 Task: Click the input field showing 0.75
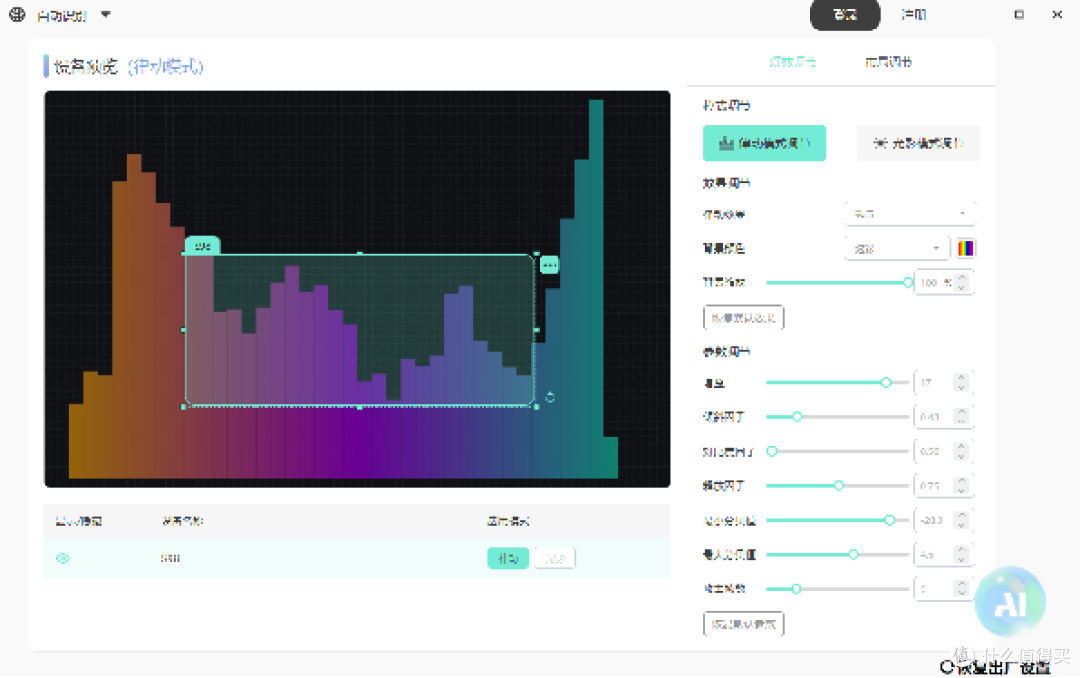[933, 486]
